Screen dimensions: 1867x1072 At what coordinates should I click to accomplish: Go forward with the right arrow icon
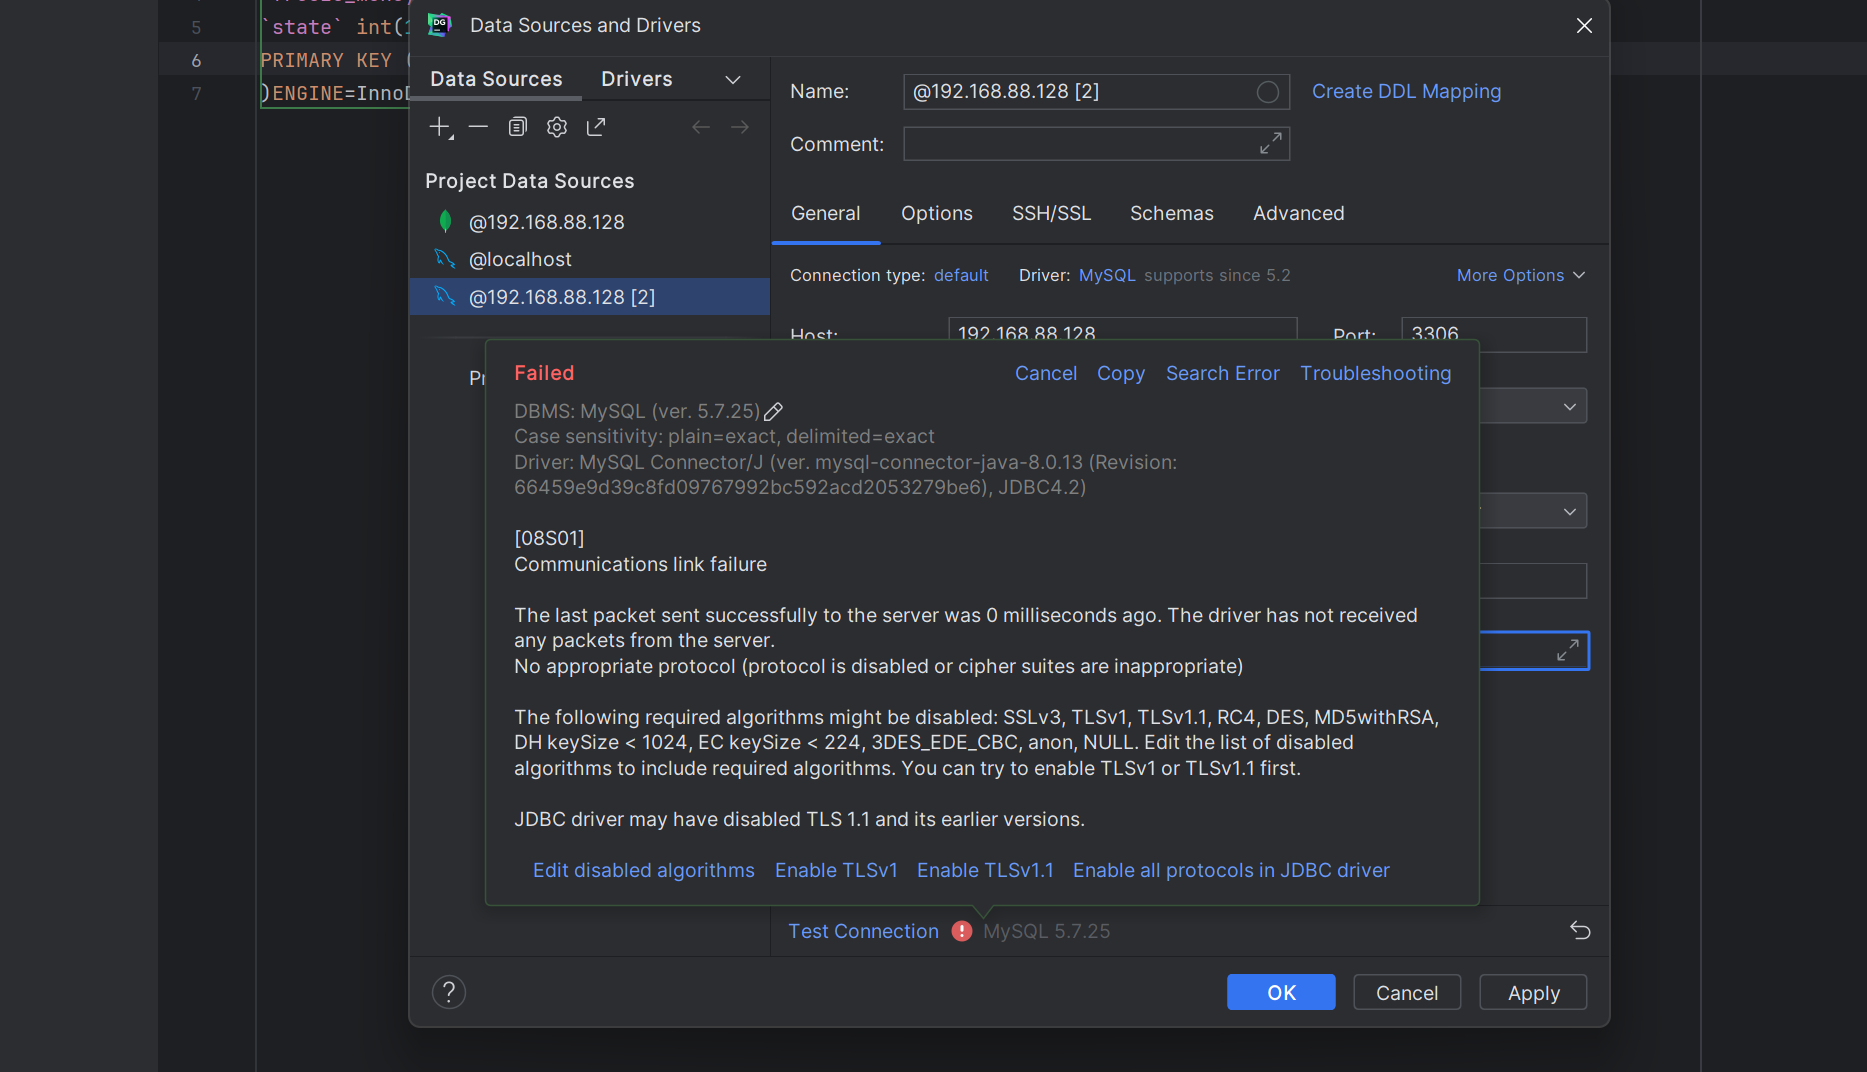740,127
